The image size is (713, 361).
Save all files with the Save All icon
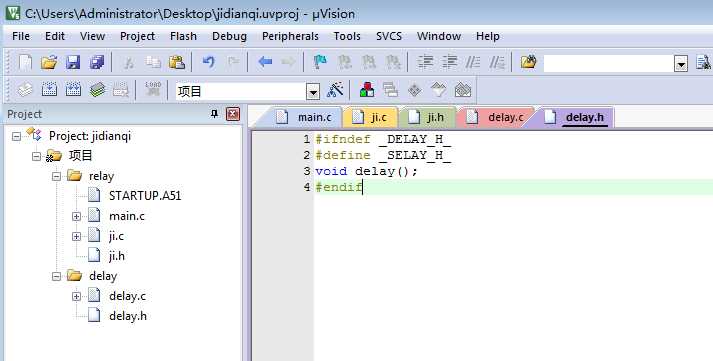click(x=97, y=62)
